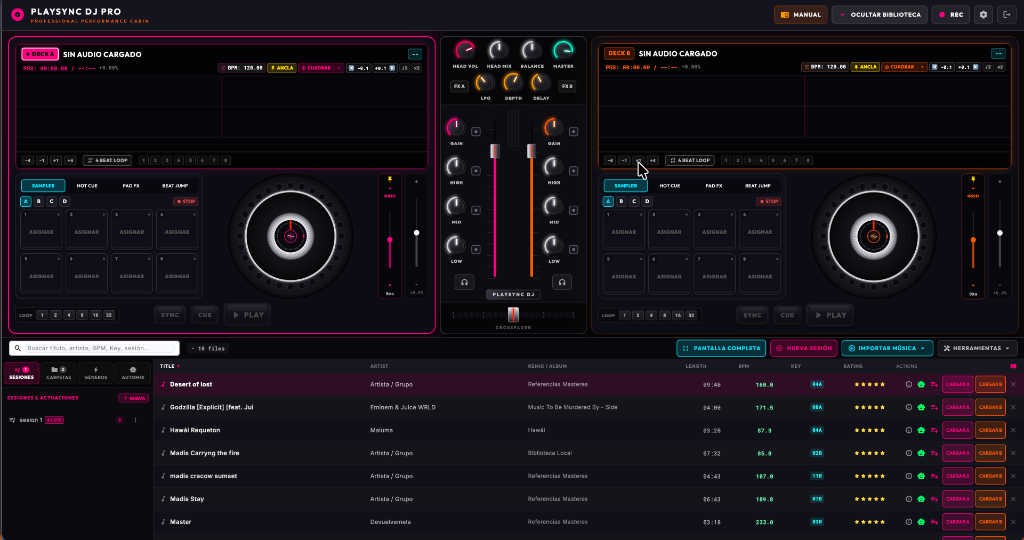Click the three-dot menu for sesion 1
This screenshot has width=1024, height=540.
tap(136, 420)
